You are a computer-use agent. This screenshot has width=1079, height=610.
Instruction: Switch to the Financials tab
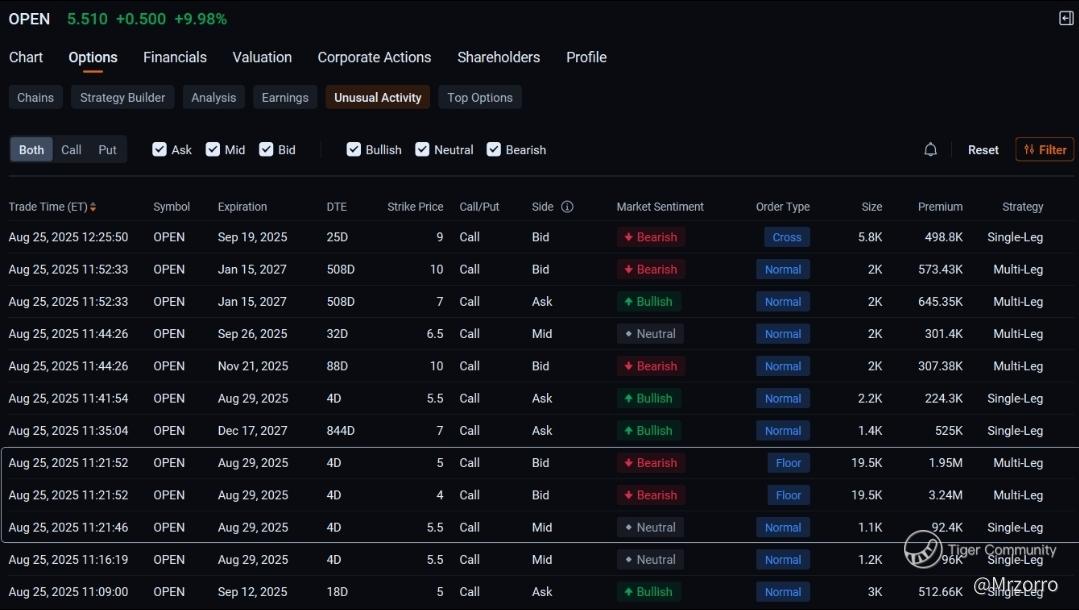click(x=175, y=57)
